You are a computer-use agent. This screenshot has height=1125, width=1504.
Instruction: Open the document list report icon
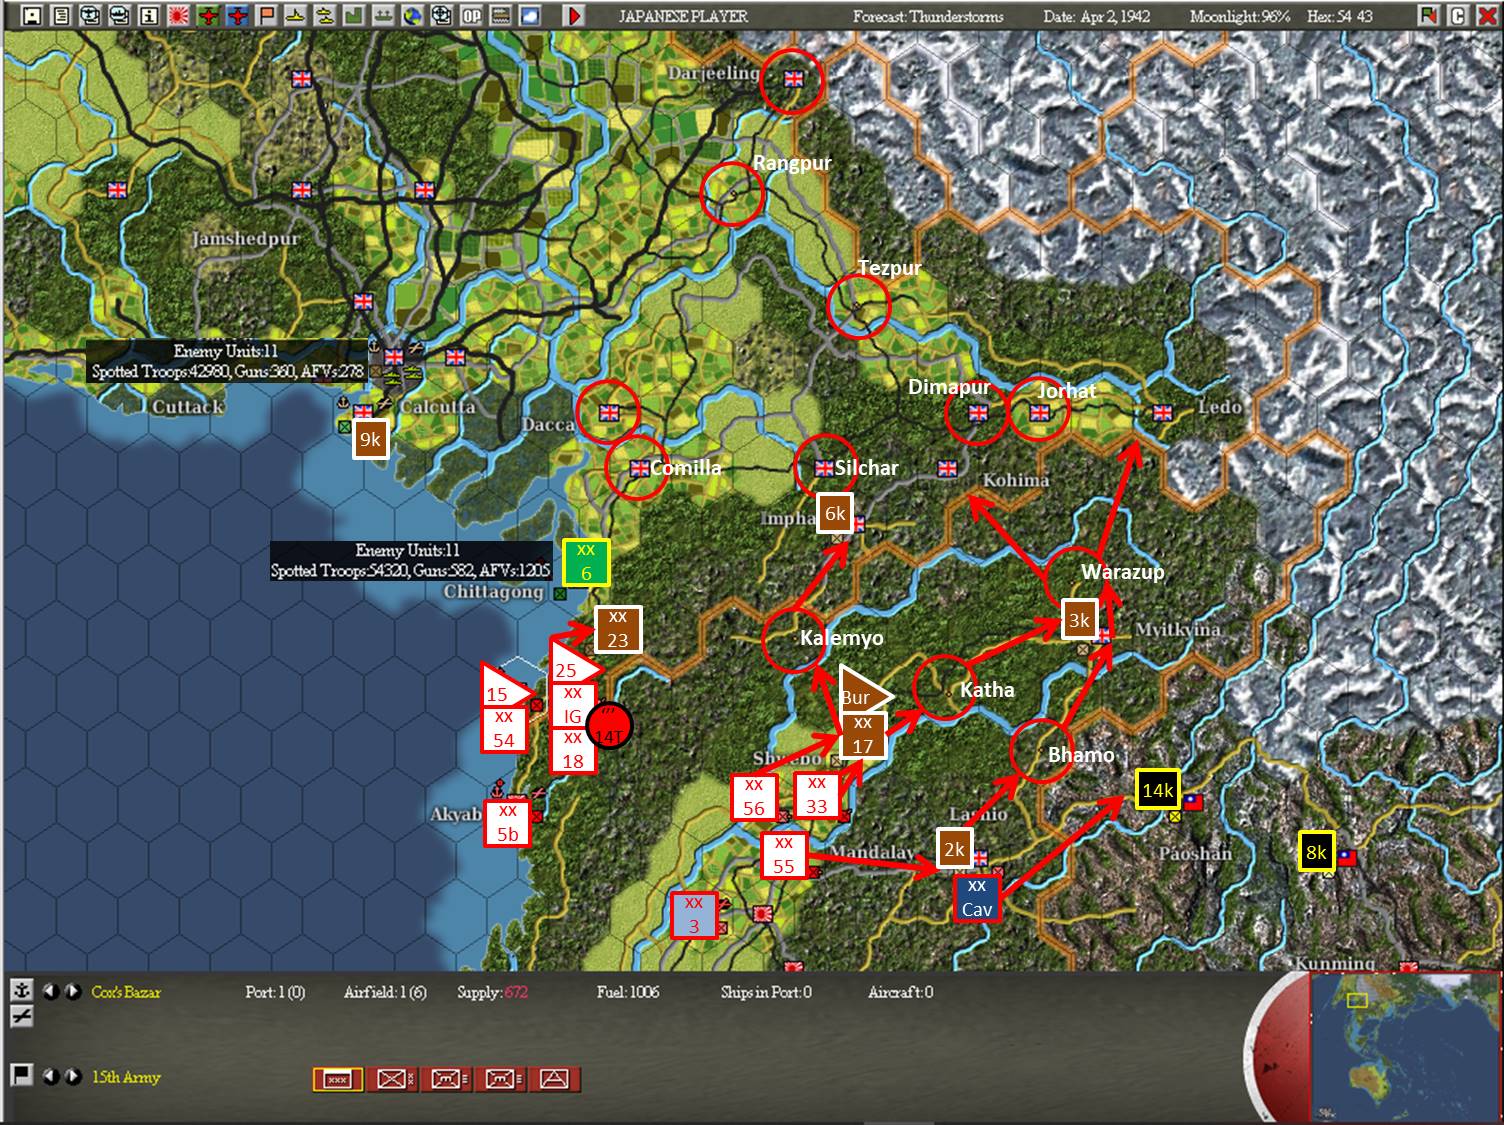(x=62, y=16)
